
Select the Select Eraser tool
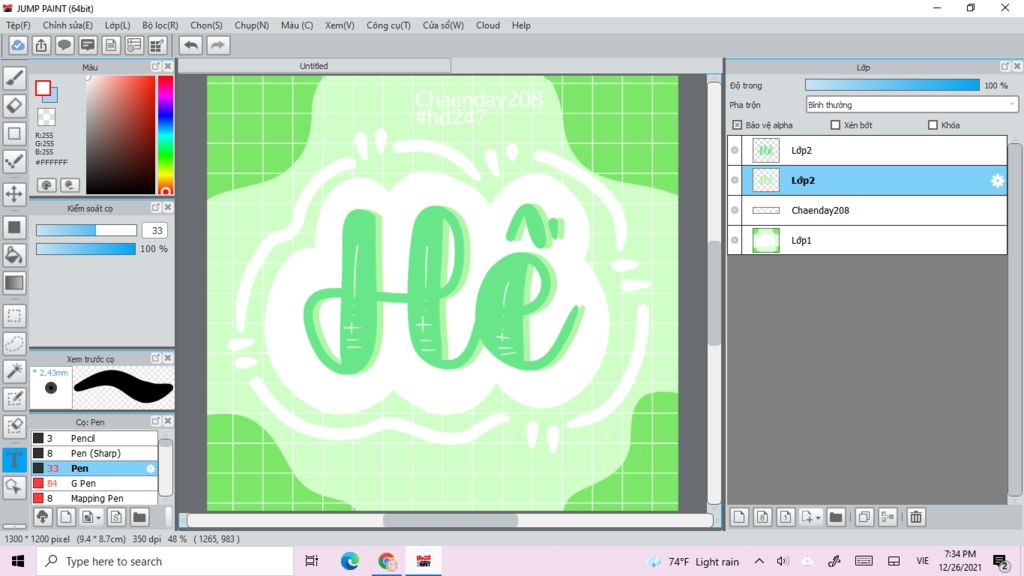tap(14, 426)
